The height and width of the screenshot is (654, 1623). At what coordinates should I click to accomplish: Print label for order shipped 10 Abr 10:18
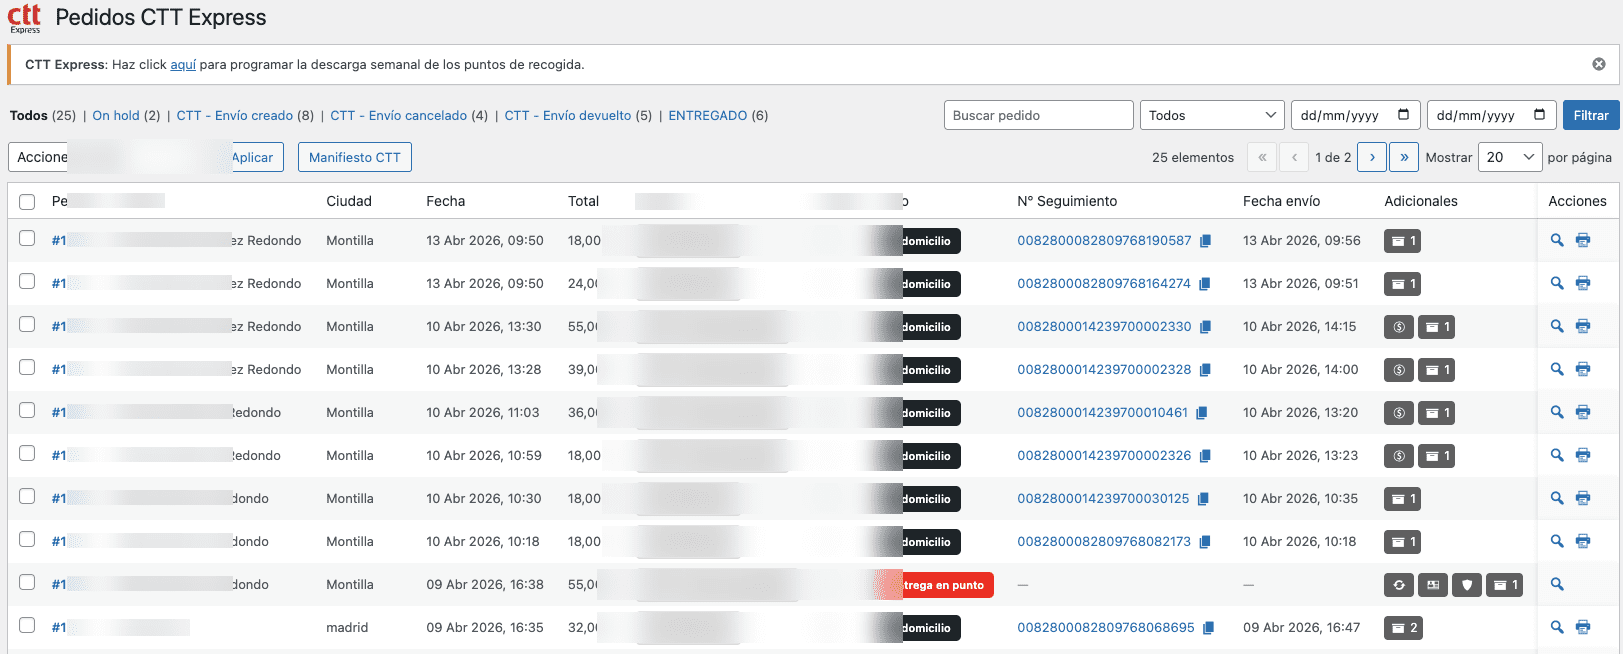tap(1583, 541)
